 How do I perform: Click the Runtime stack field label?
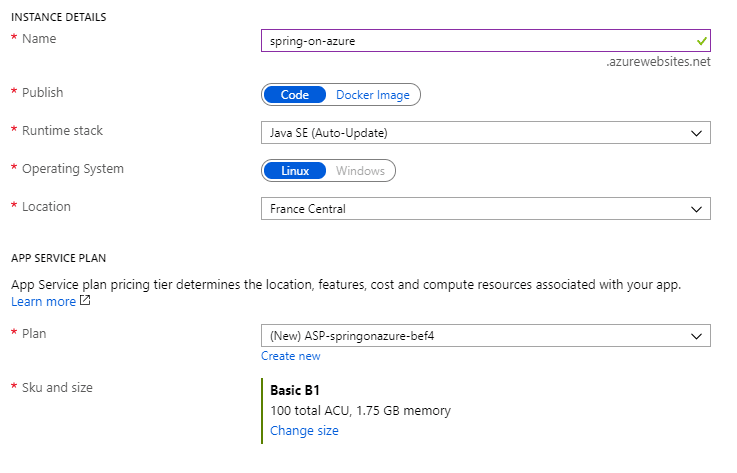[62, 131]
